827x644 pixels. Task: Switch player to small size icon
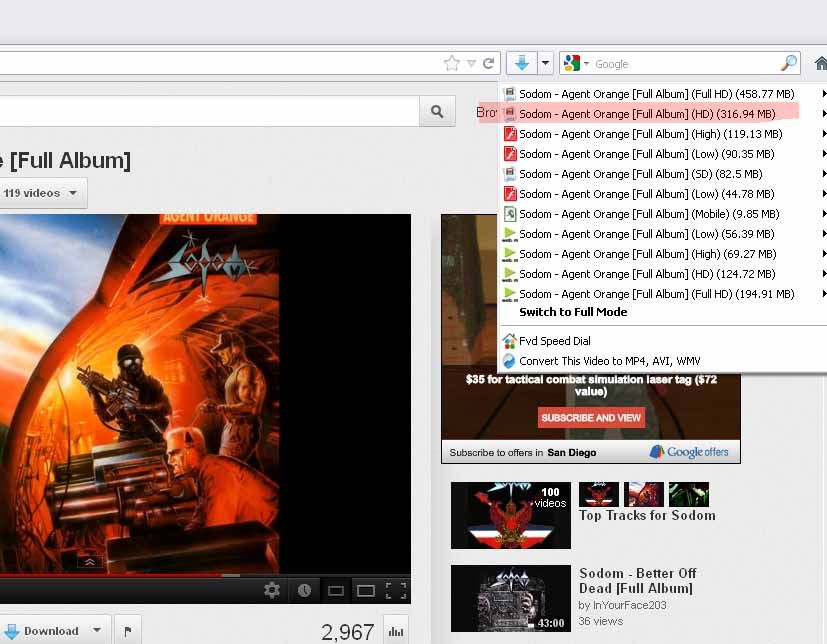pyautogui.click(x=335, y=591)
